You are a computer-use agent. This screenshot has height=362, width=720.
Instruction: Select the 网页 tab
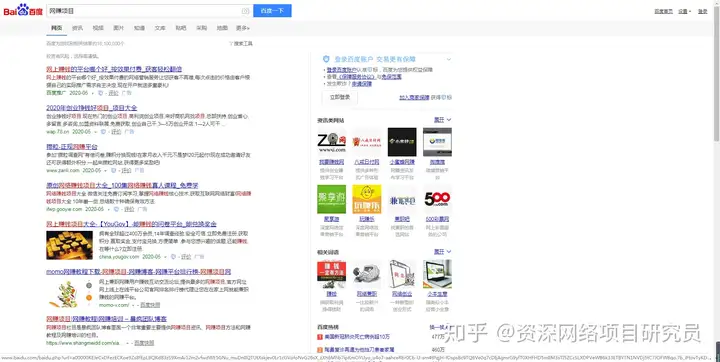[56, 28]
